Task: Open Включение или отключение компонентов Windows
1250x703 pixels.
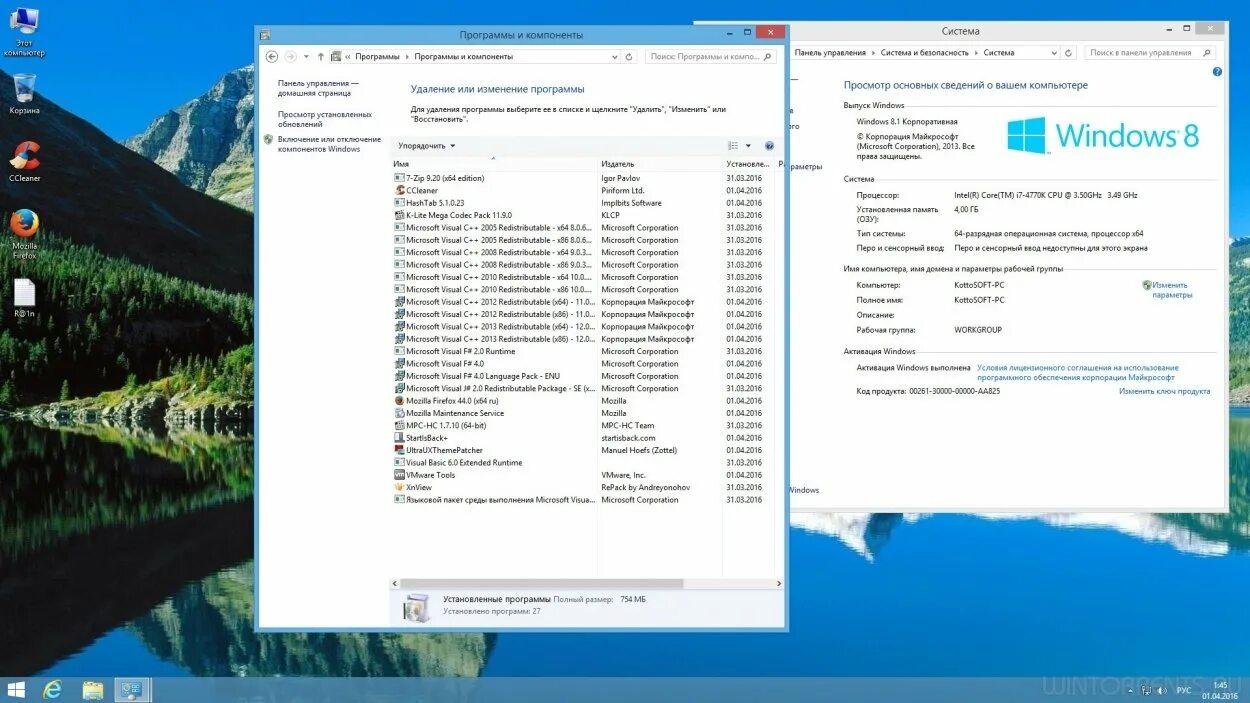Action: pos(330,144)
